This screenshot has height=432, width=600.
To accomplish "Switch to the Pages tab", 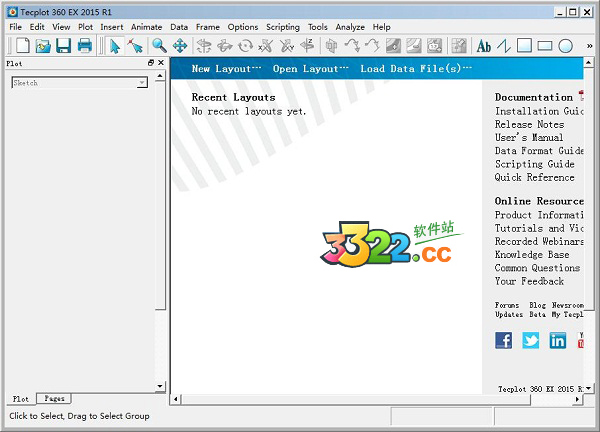I will click(x=54, y=399).
